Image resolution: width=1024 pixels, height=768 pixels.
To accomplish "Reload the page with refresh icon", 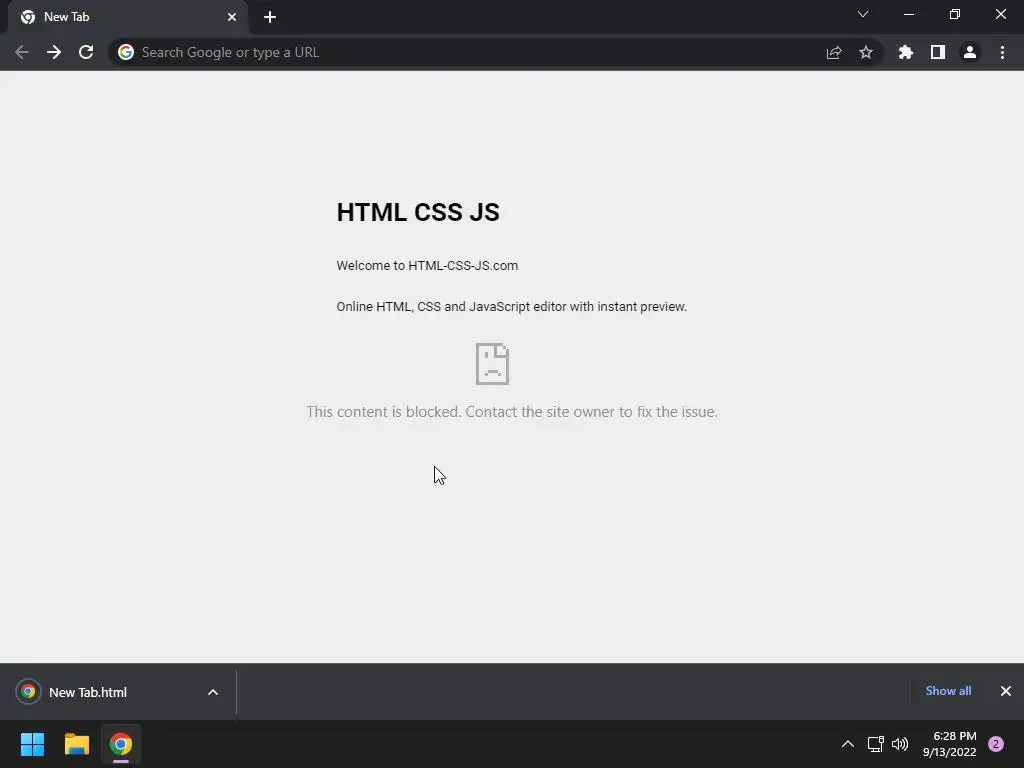I will [86, 52].
